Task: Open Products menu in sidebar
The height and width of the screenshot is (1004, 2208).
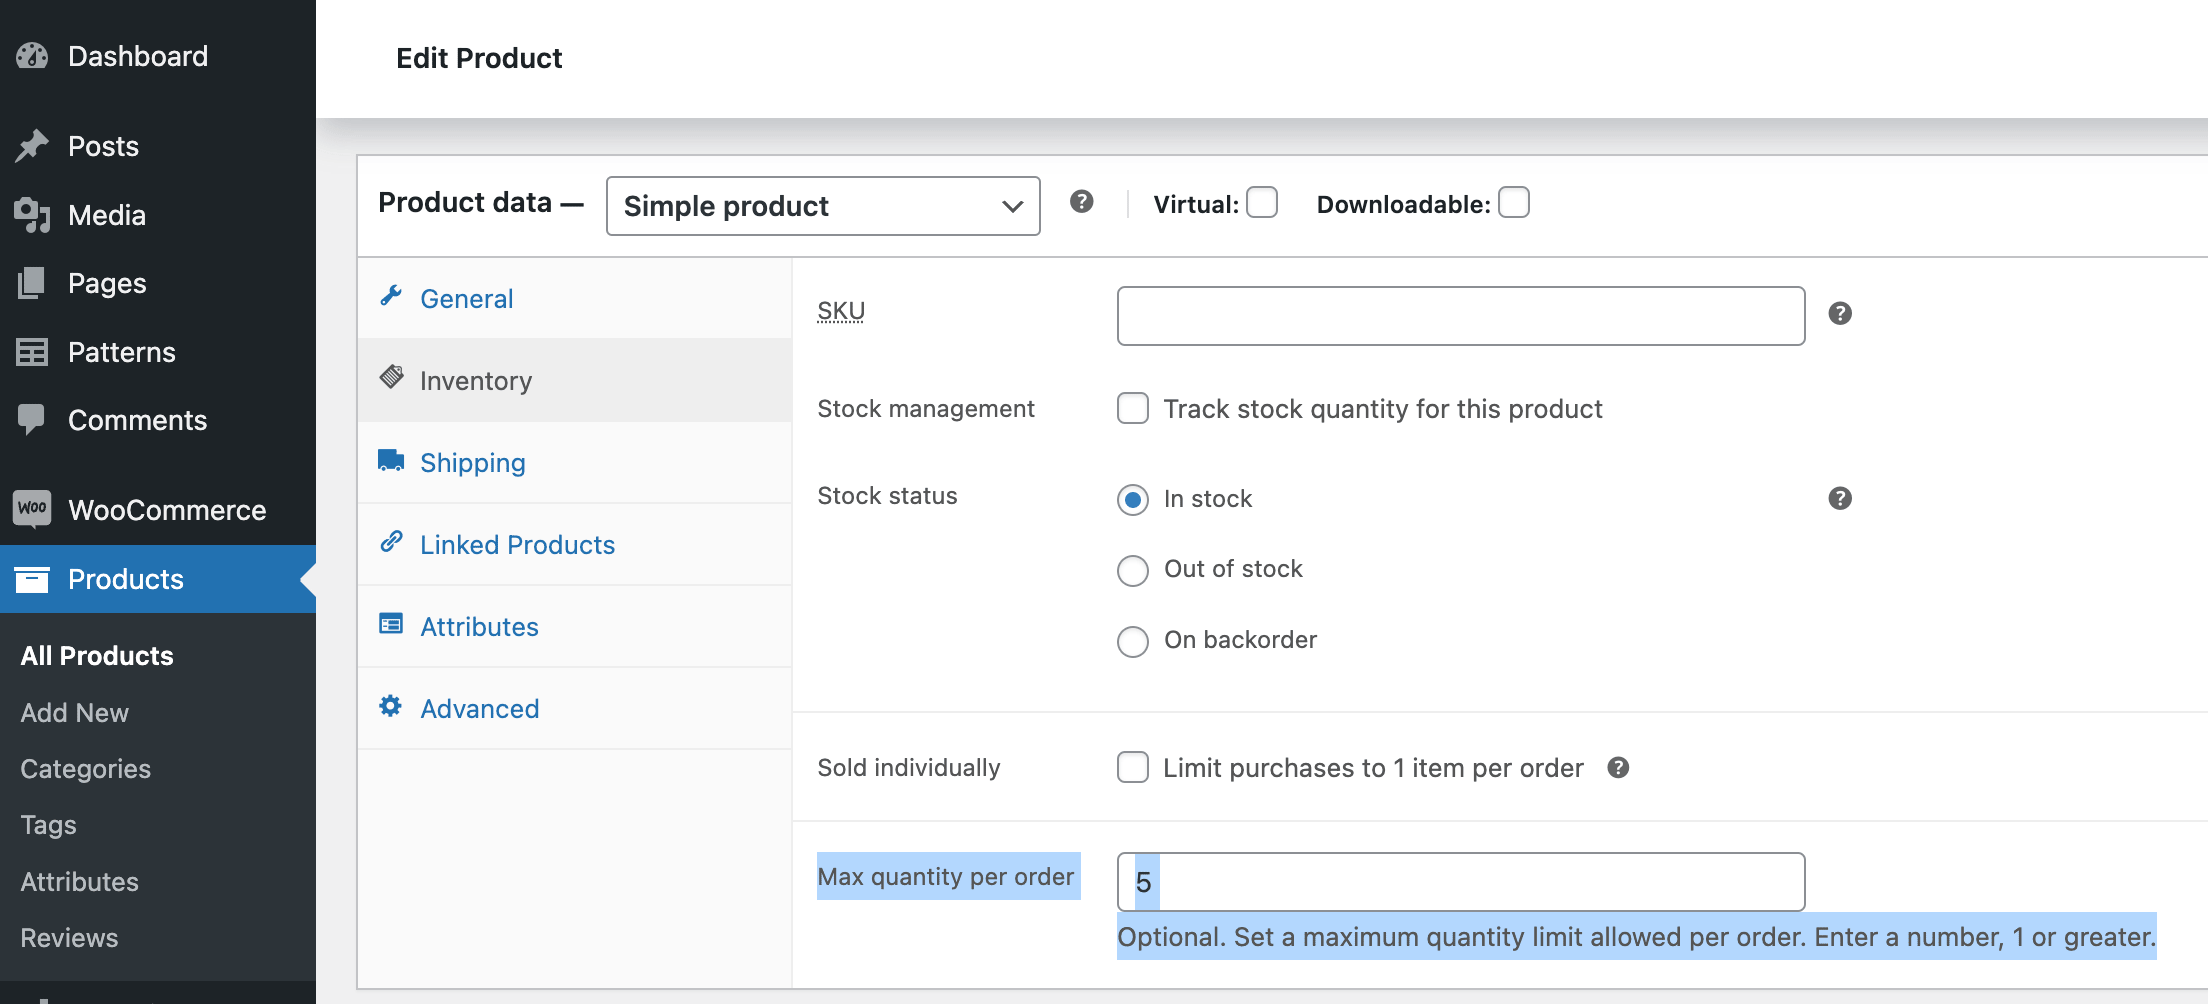Action: pos(158,579)
